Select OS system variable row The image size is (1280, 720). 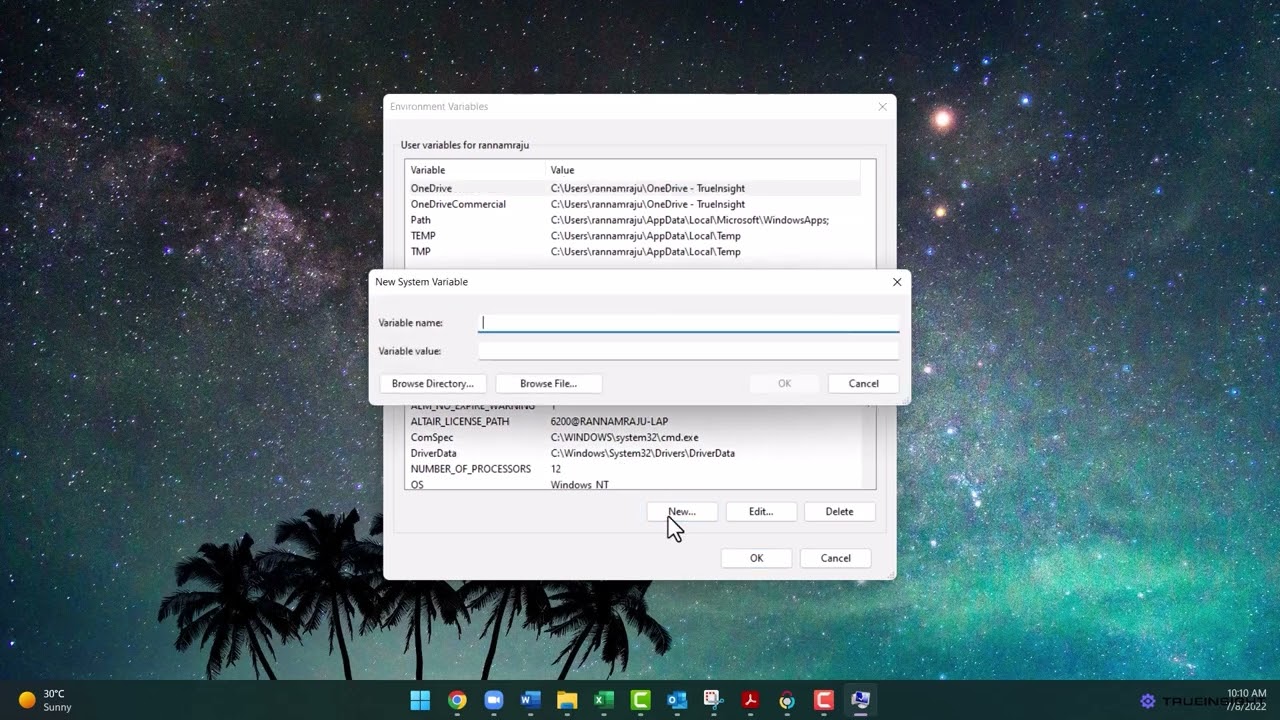click(633, 484)
